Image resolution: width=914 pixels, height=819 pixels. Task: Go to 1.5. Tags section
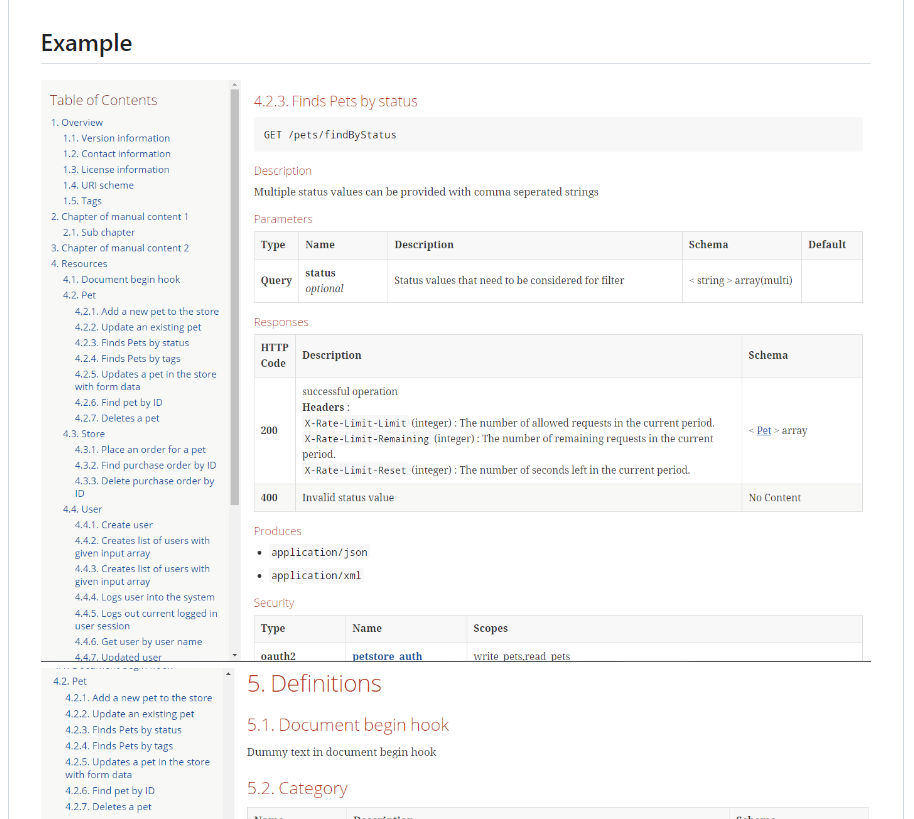(x=82, y=201)
